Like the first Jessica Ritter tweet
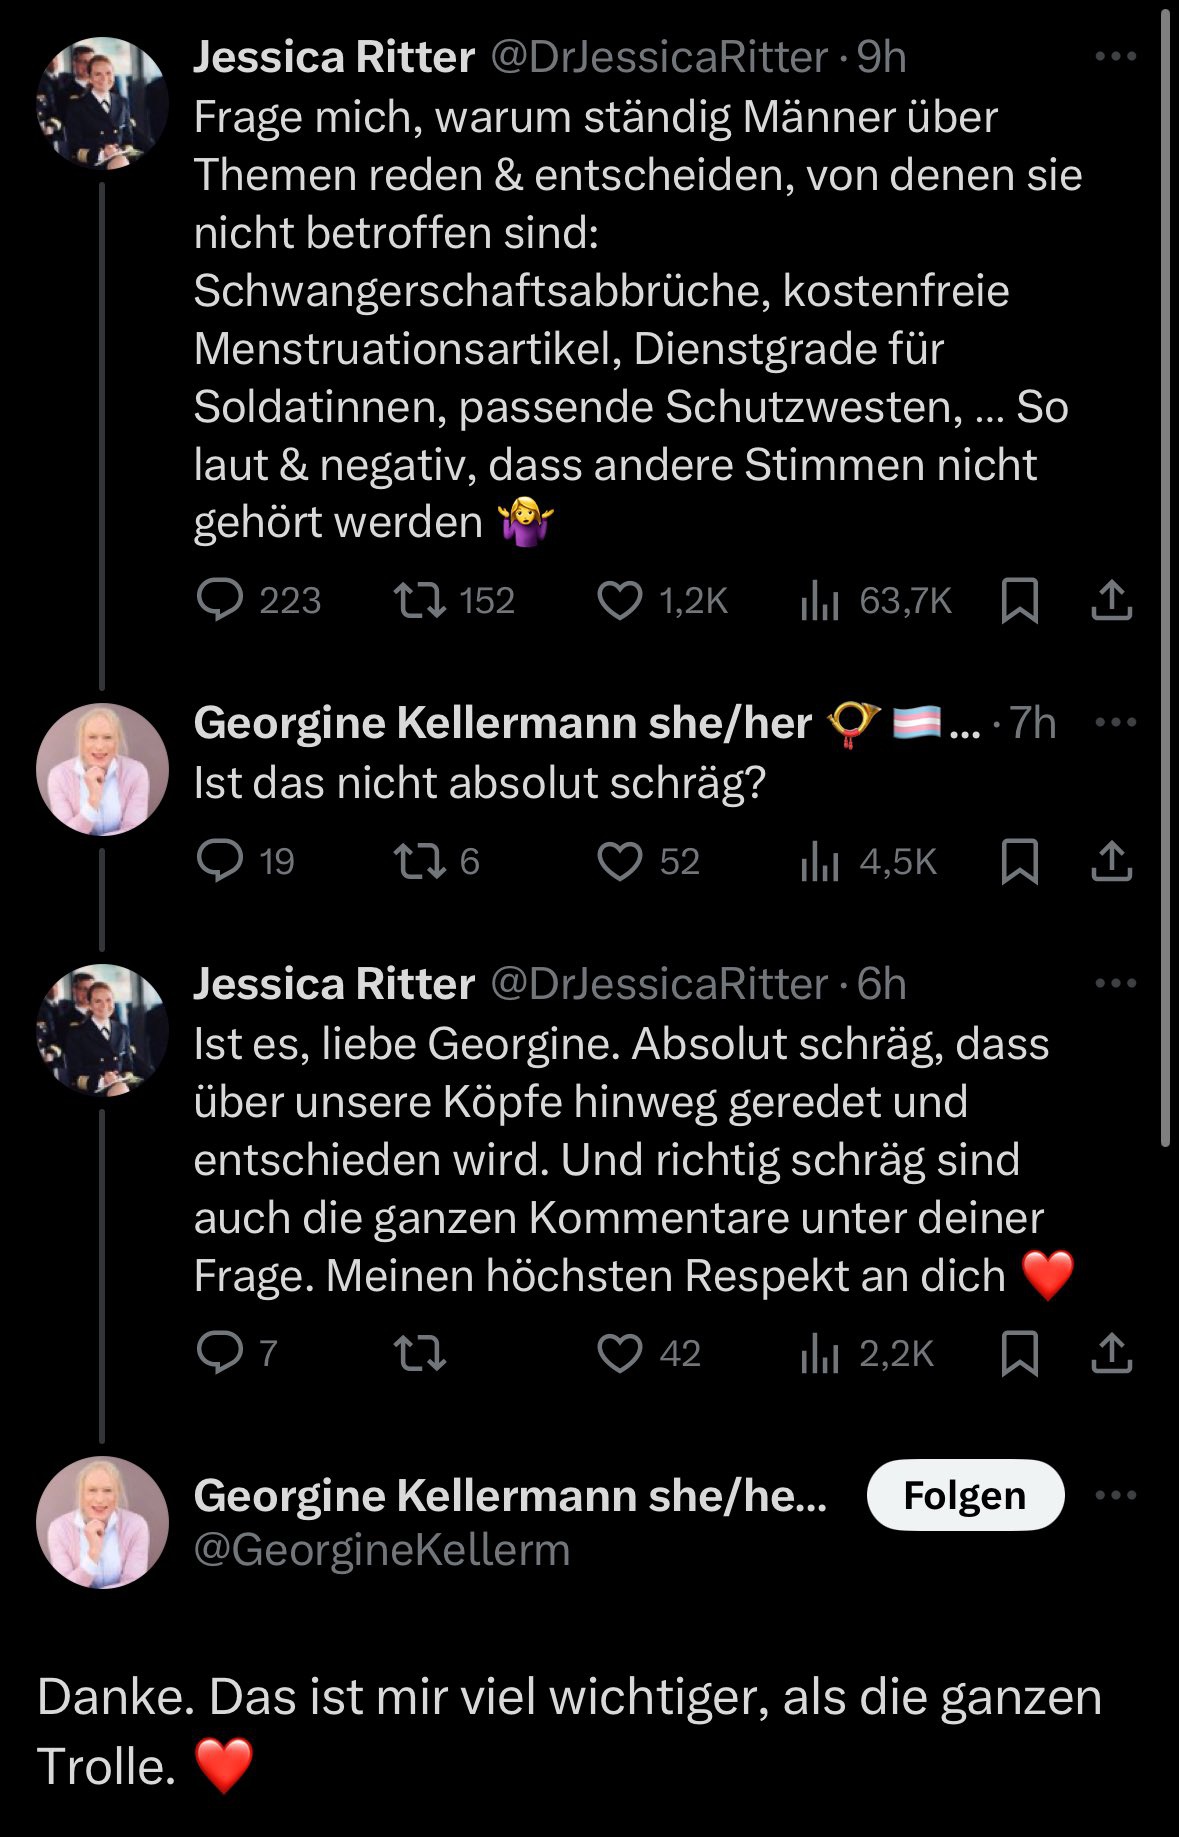This screenshot has height=1837, width=1179. 619,601
